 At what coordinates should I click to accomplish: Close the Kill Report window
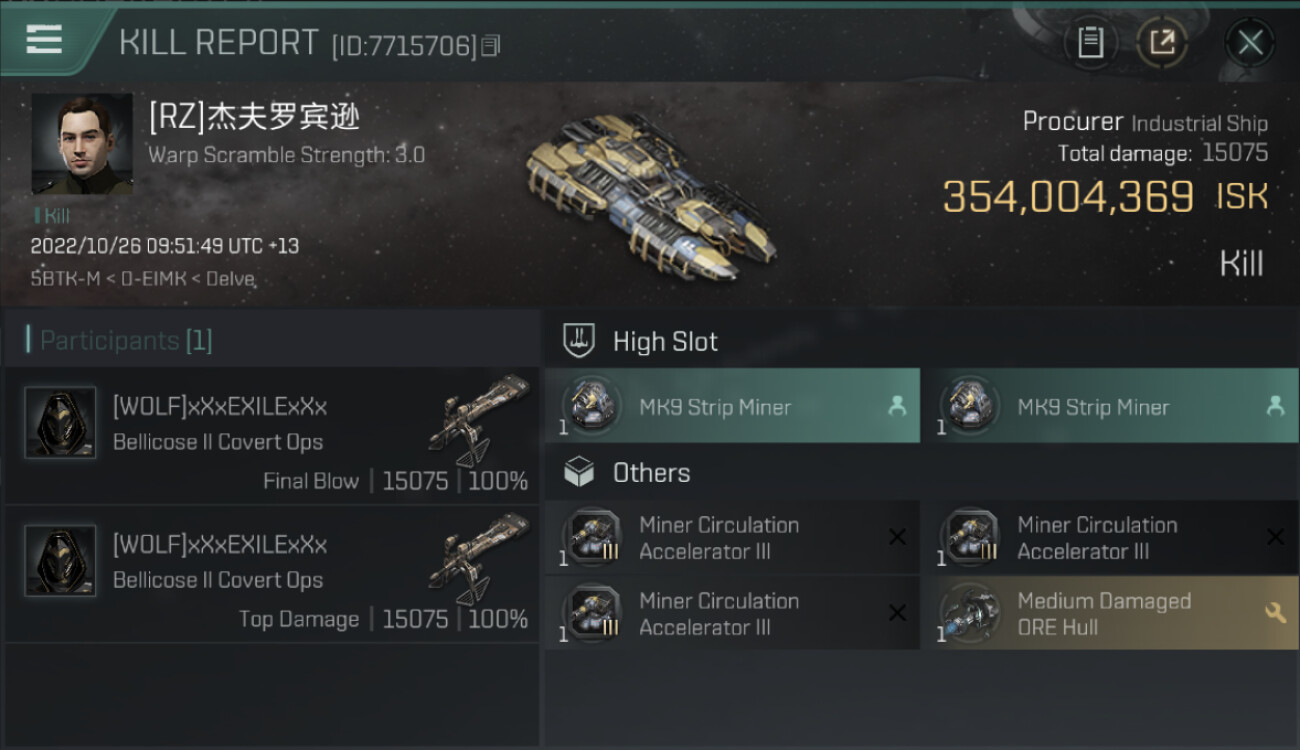[x=1250, y=43]
